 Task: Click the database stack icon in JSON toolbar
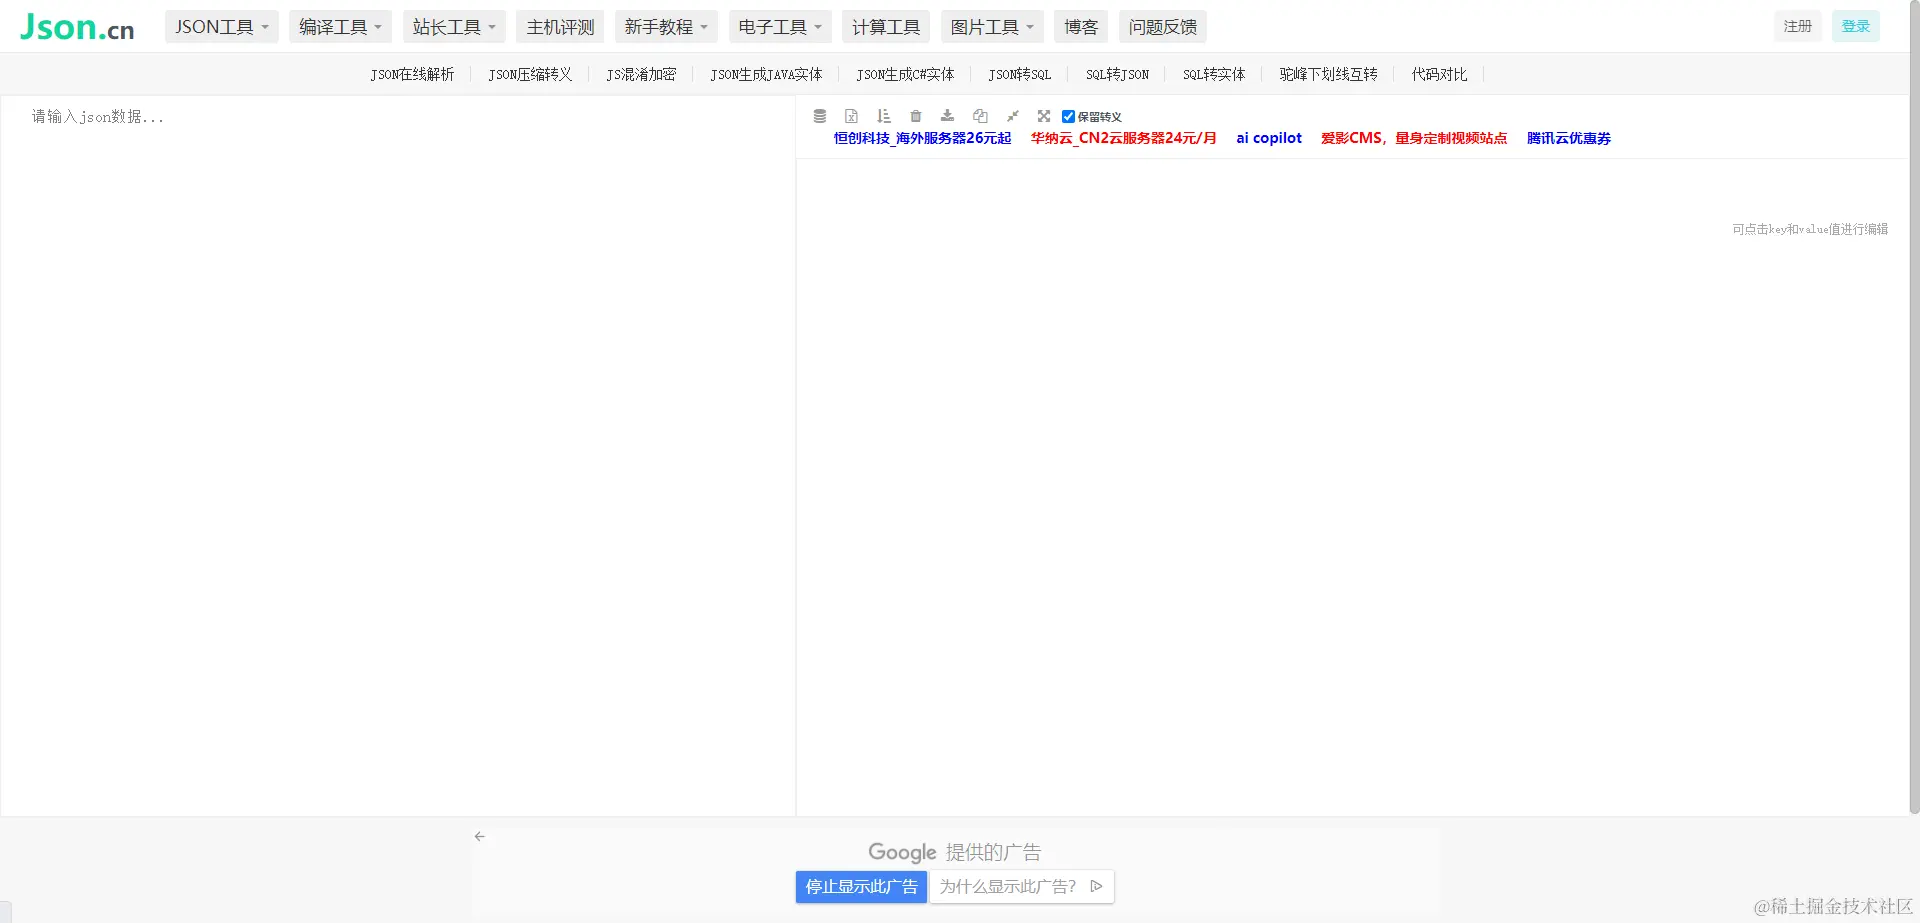click(x=820, y=116)
